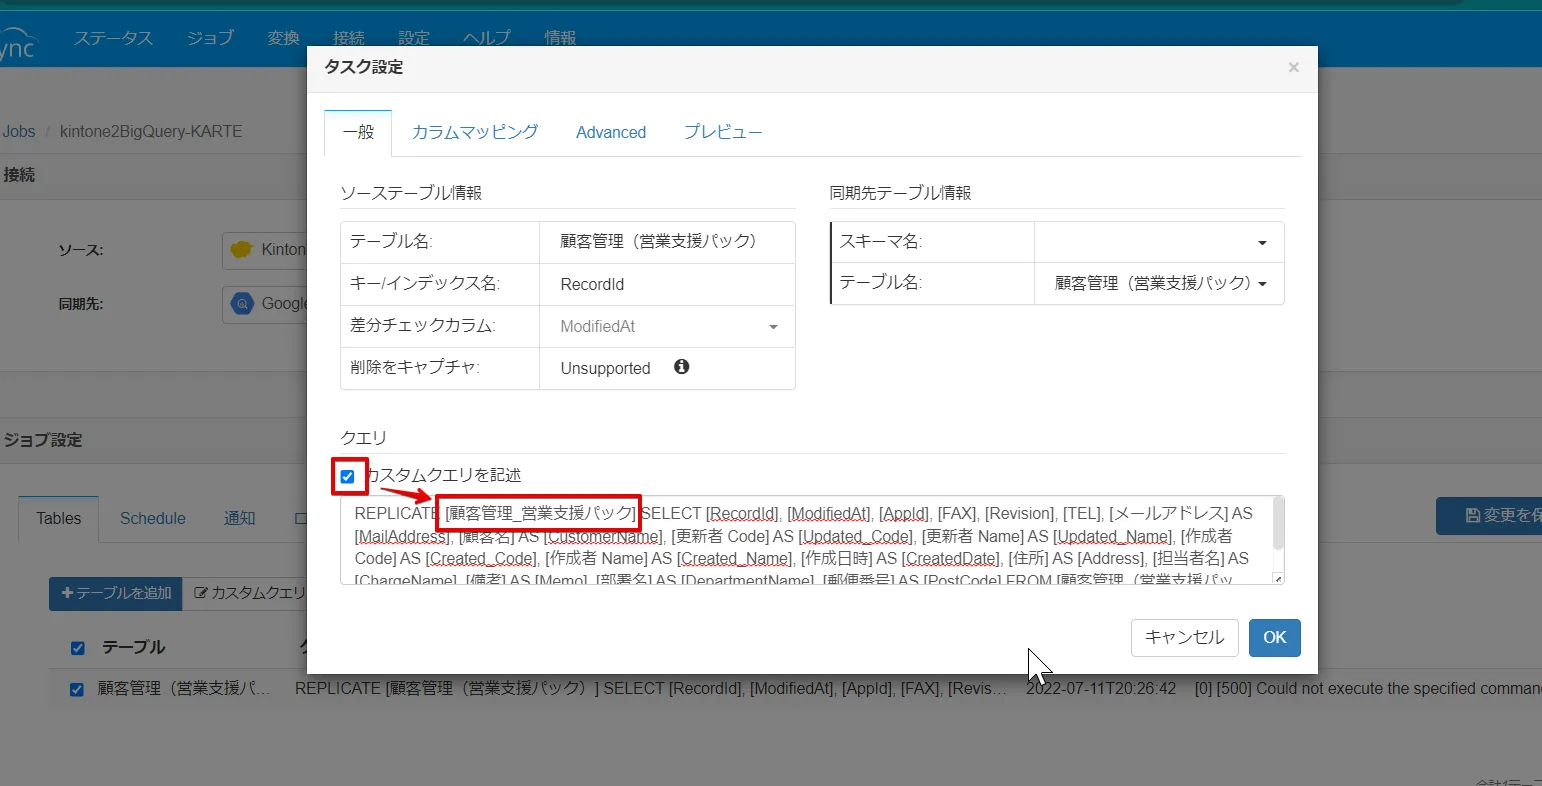Switch to the カラムマッピング tab
The width and height of the screenshot is (1542, 786).
click(x=475, y=132)
